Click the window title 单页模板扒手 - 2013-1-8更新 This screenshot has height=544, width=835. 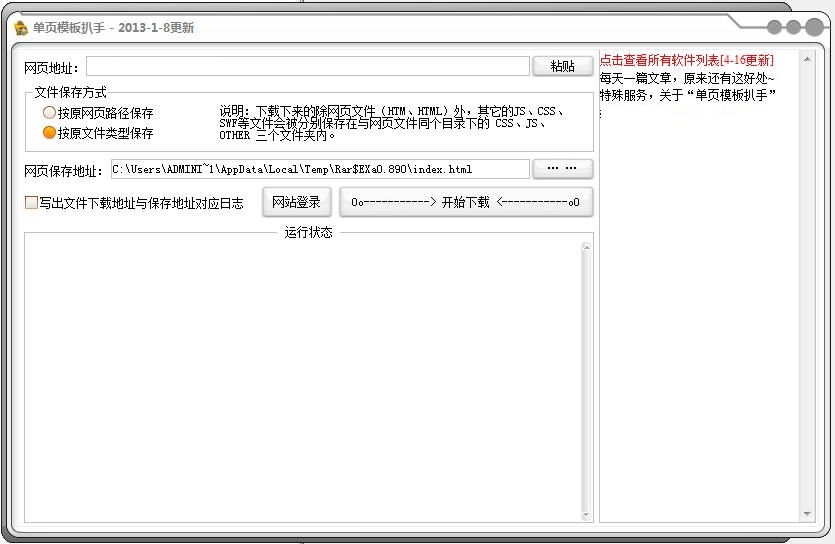[x=113, y=28]
